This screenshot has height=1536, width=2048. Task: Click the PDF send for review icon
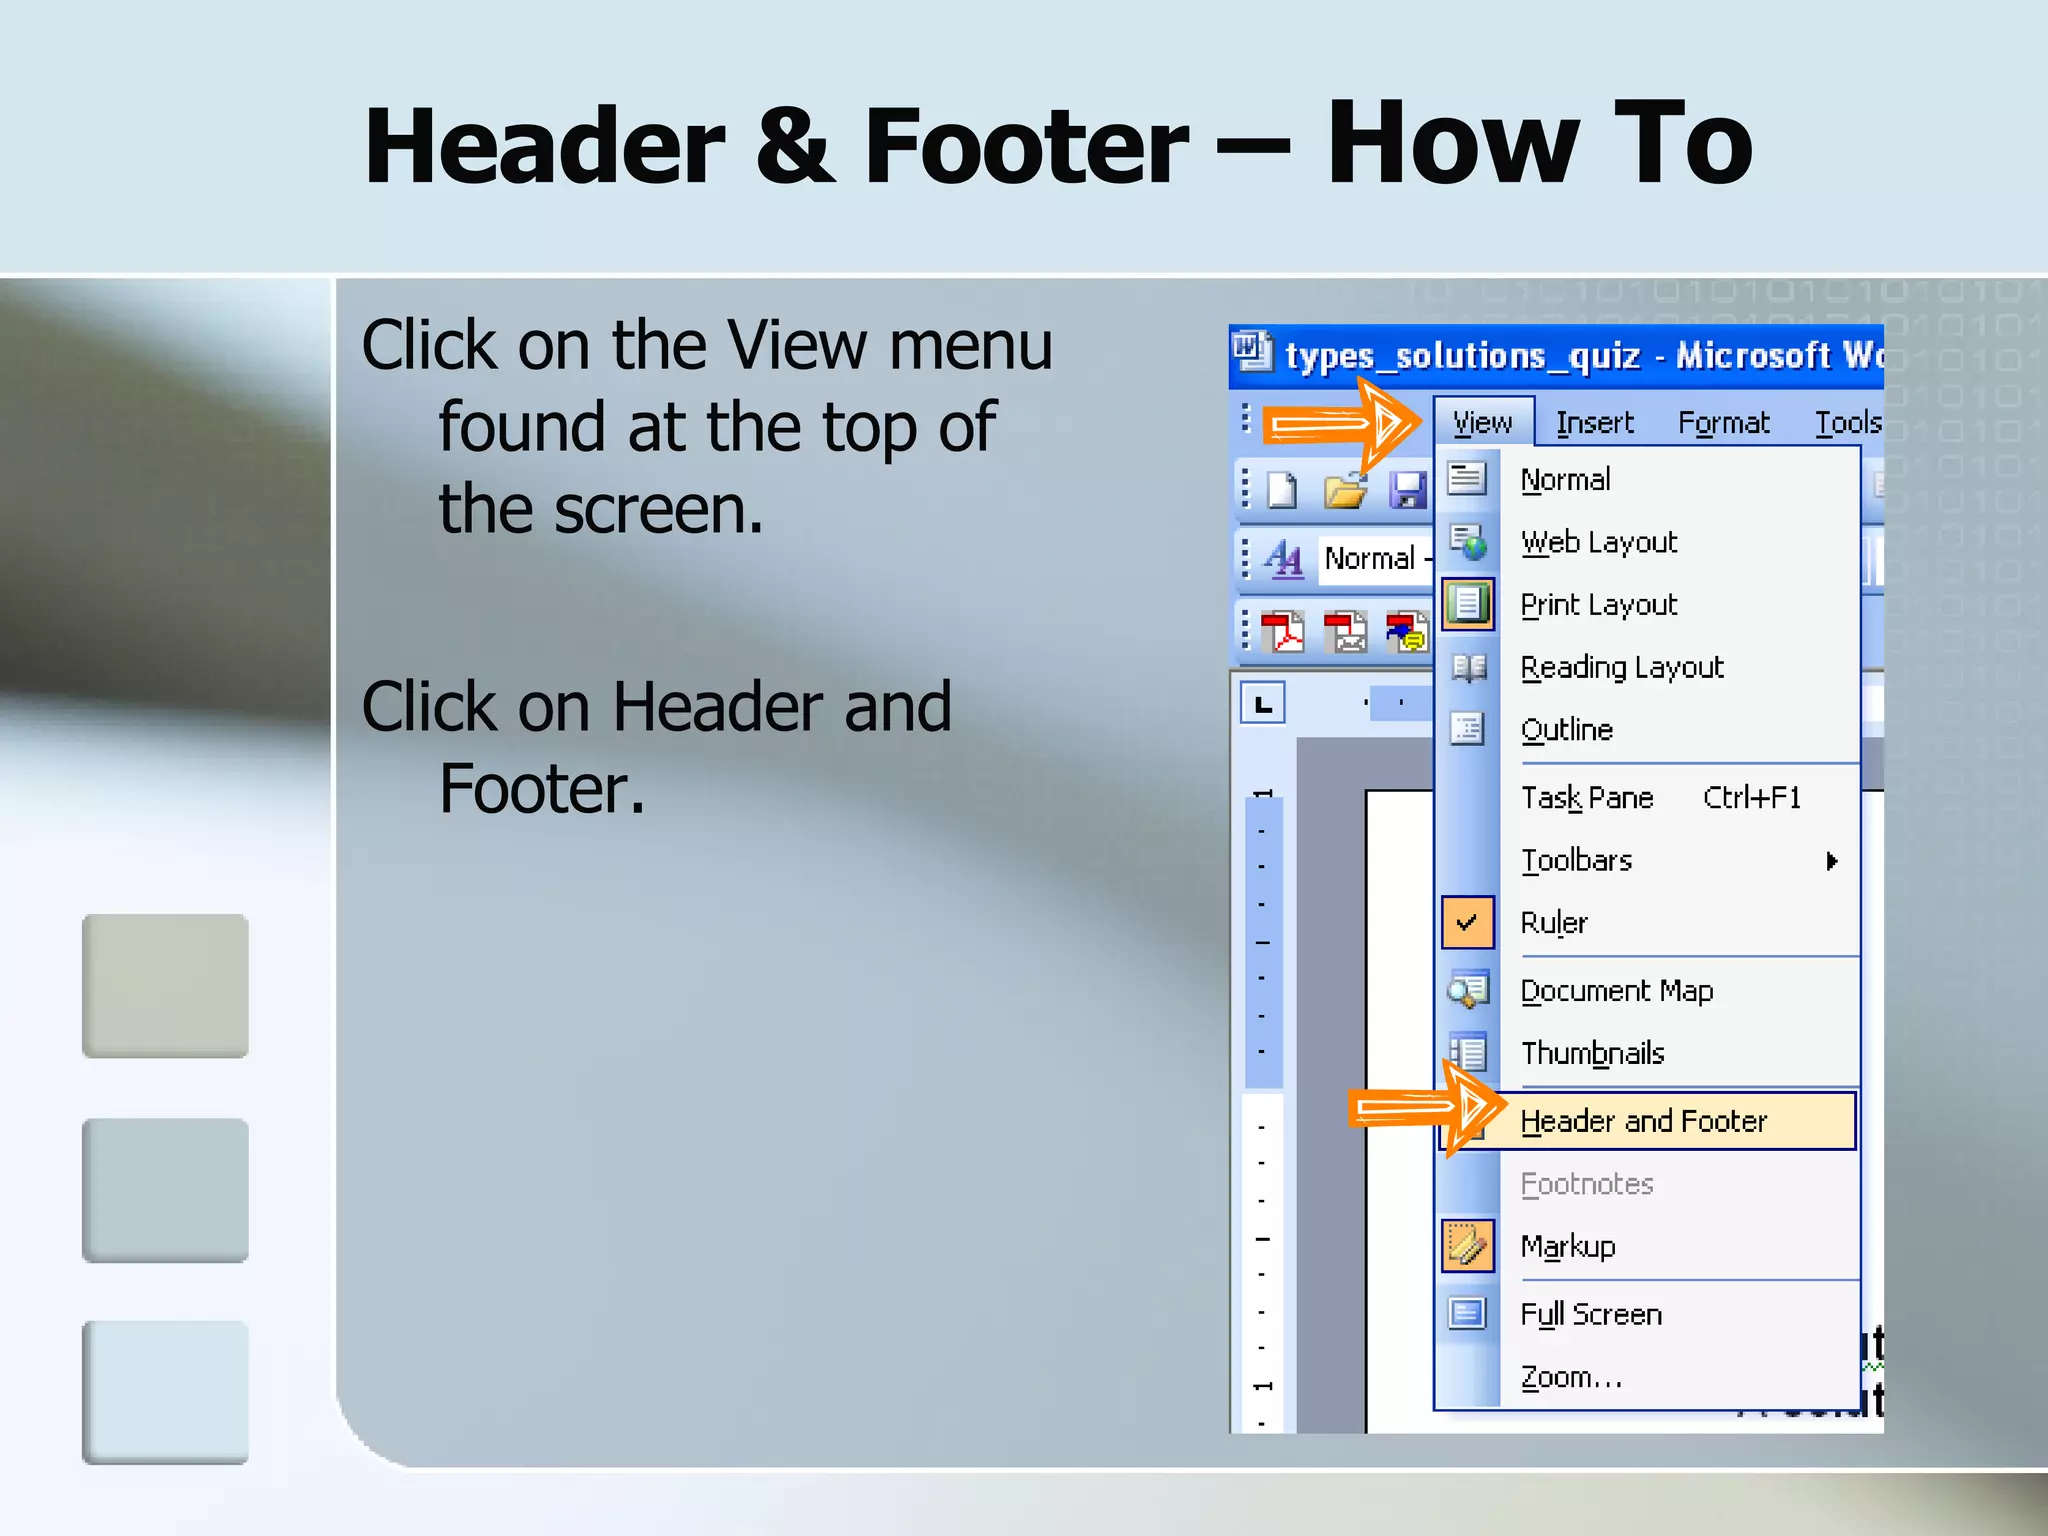1408,631
